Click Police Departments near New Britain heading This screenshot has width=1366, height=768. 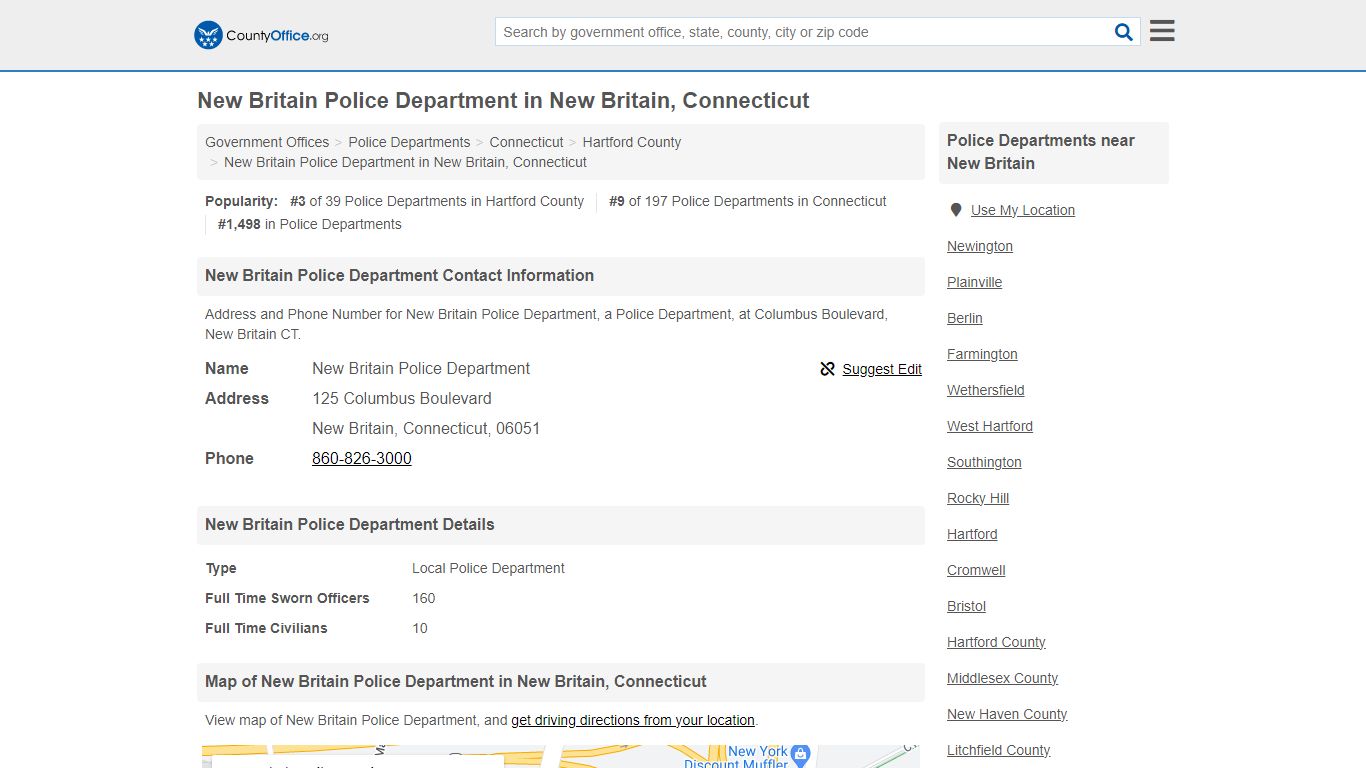click(1041, 152)
